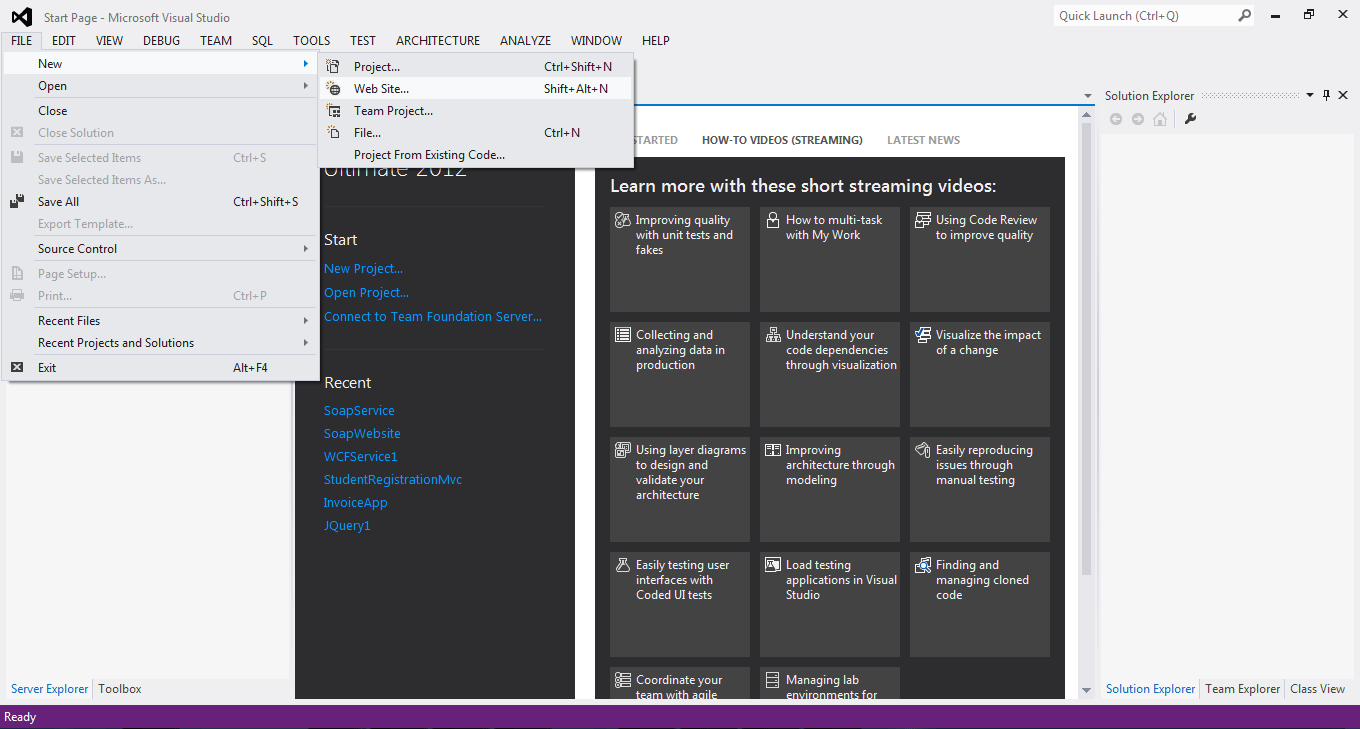Open Solution Explorer window position dropdown arrow
The image size is (1360, 729).
click(1310, 96)
